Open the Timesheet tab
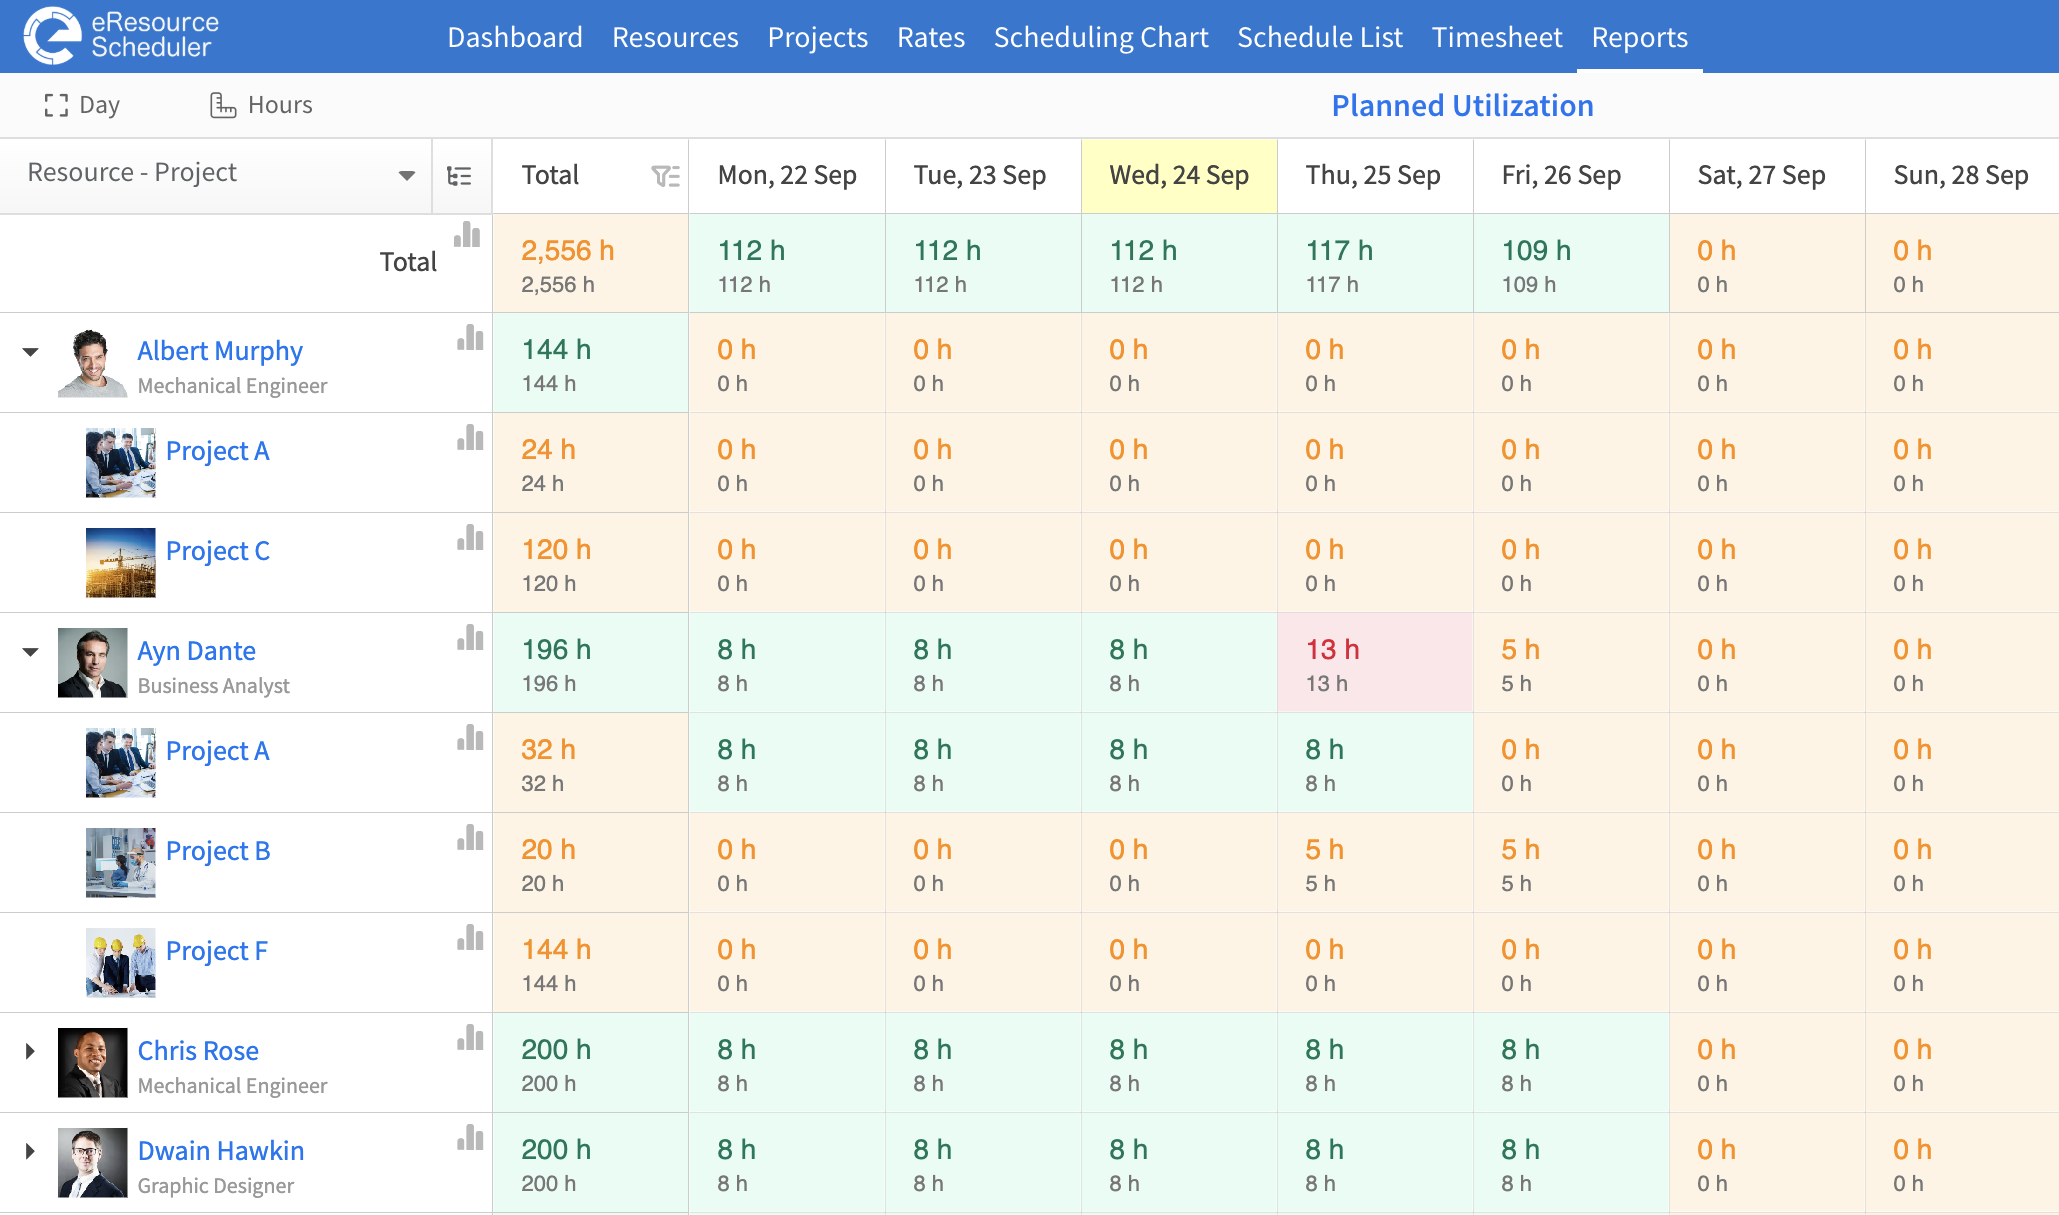The image size is (2059, 1215). click(1497, 37)
